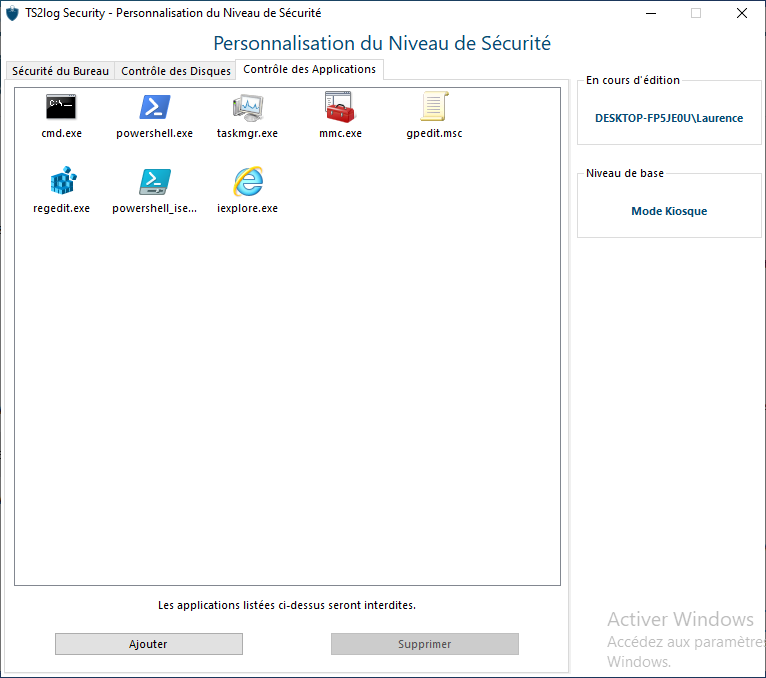Image resolution: width=766 pixels, height=678 pixels.
Task: Click the Ajouter button
Action: pyautogui.click(x=149, y=644)
